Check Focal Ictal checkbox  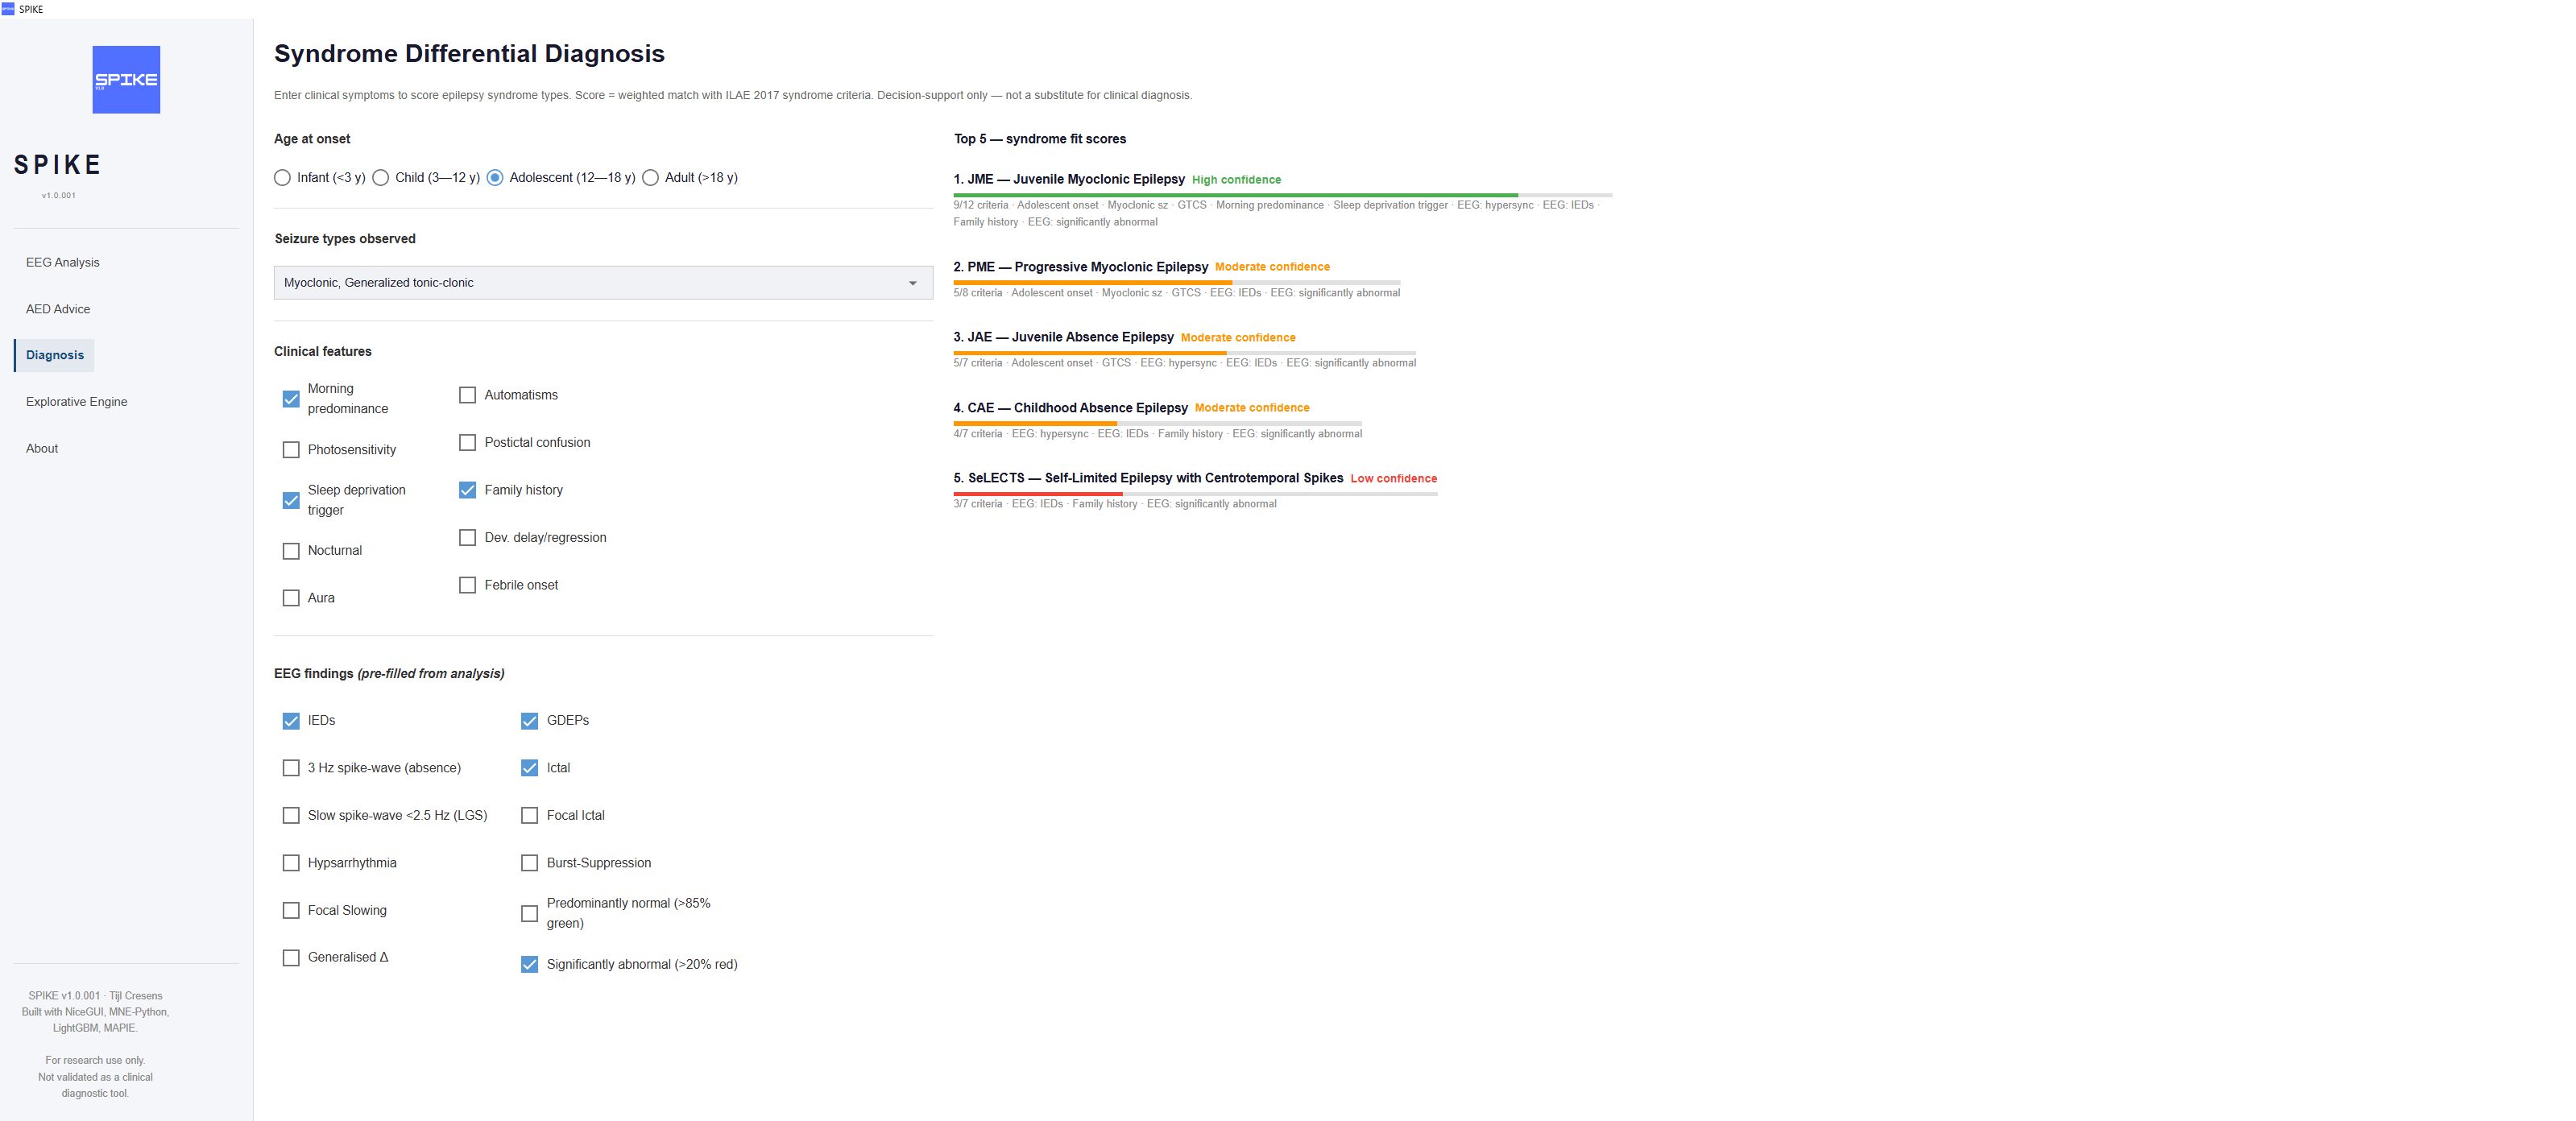click(529, 815)
